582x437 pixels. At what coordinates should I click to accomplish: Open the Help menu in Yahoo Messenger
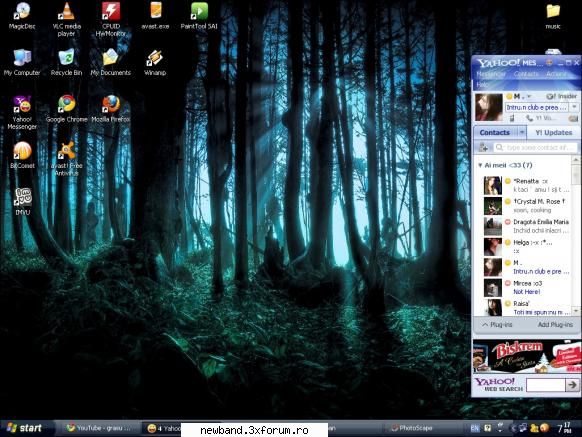pyautogui.click(x=482, y=85)
